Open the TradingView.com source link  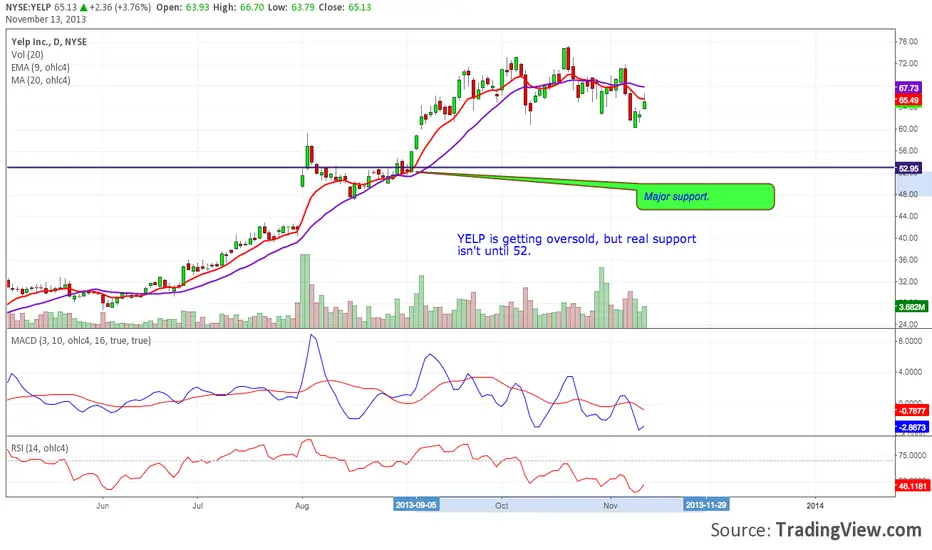pyautogui.click(x=848, y=529)
